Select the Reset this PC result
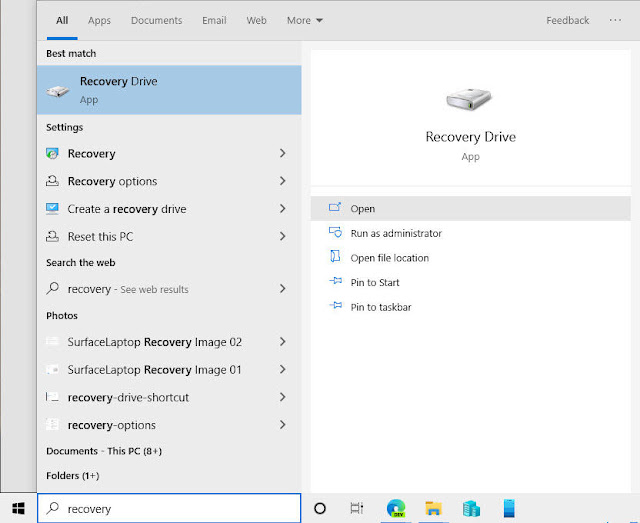The width and height of the screenshot is (640, 523). coord(169,236)
